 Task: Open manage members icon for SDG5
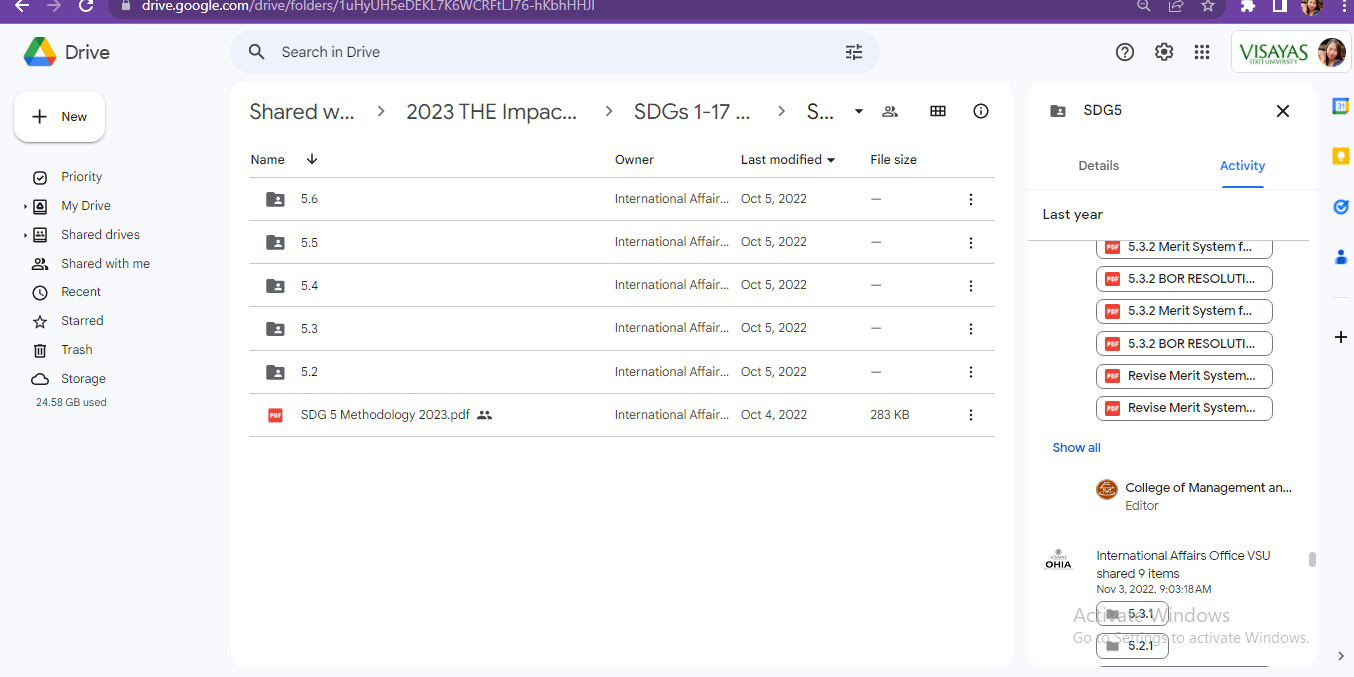point(890,111)
